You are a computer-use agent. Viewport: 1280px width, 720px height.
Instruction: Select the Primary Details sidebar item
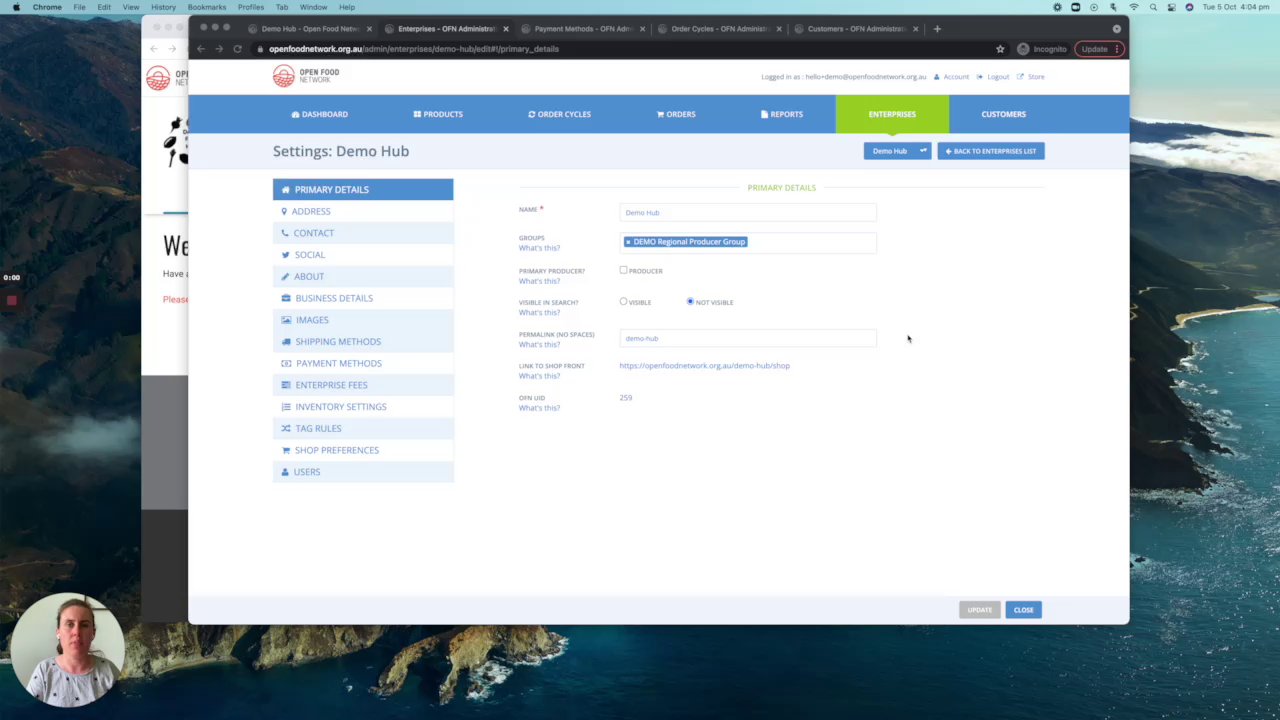(x=363, y=189)
